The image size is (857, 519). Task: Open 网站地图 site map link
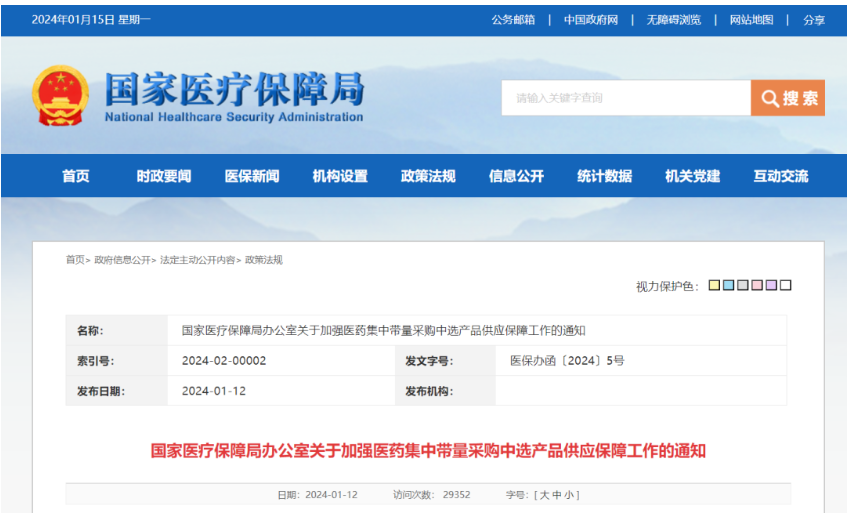tap(752, 20)
